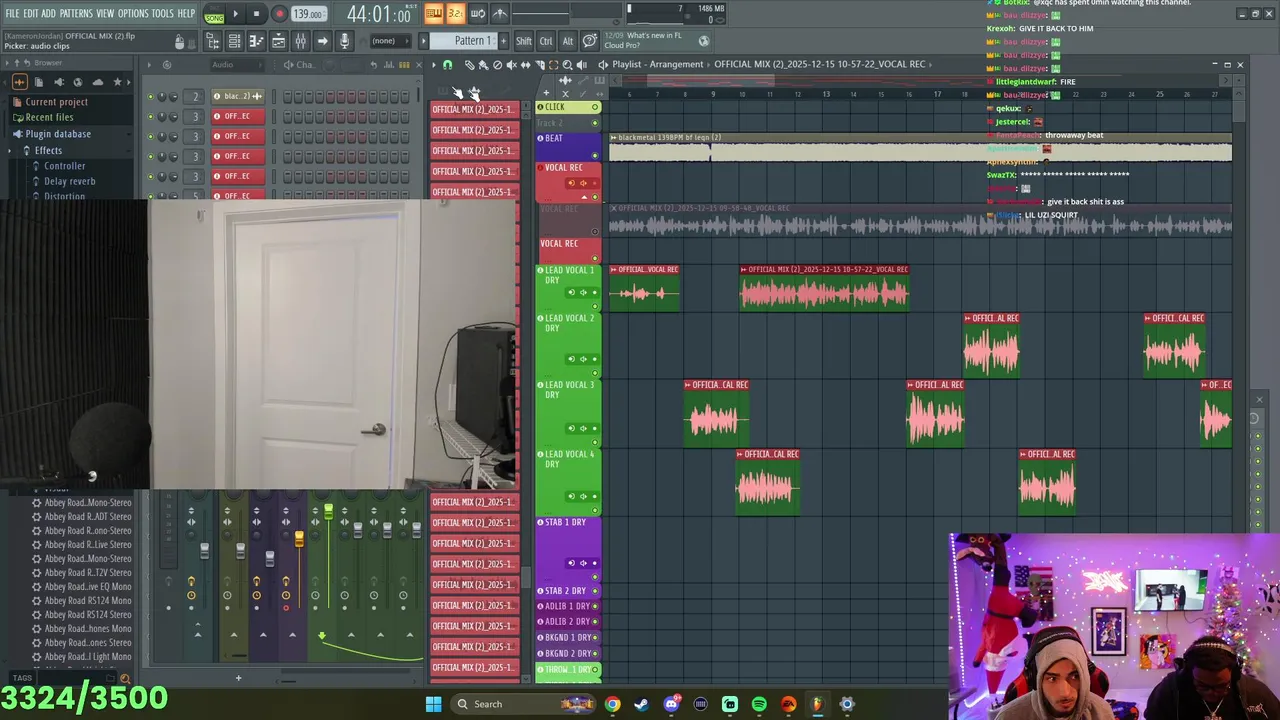
Task: Expand Recent files in browser
Action: pos(49,118)
